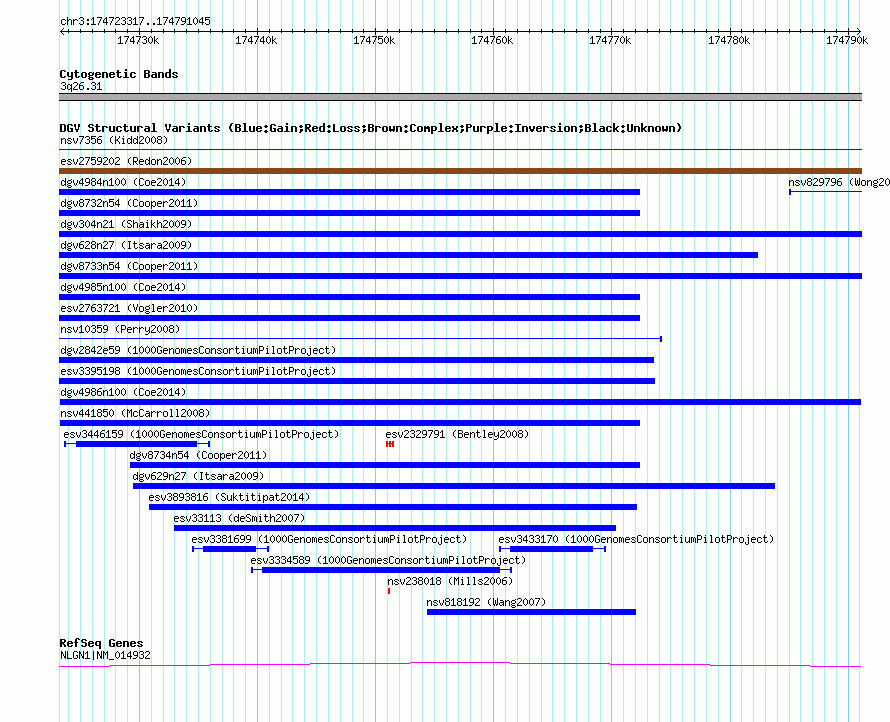Image resolution: width=890 pixels, height=722 pixels.
Task: Select the blue esv3893816 Suktitipat2014 gain bar
Action: tap(393, 507)
